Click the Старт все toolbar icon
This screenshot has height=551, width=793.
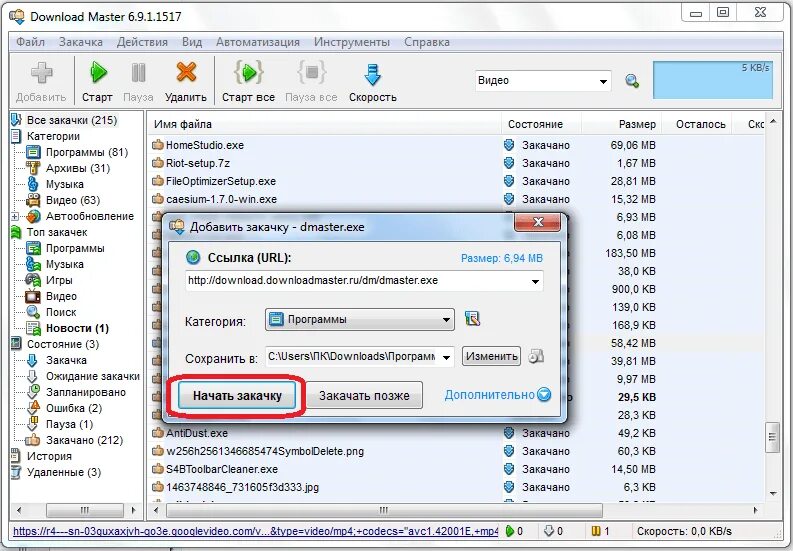tap(248, 72)
